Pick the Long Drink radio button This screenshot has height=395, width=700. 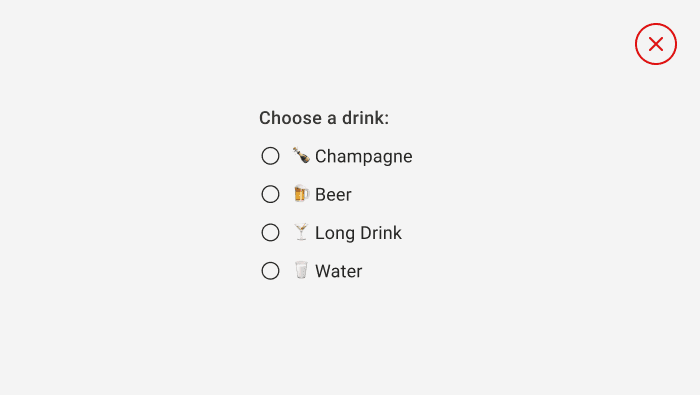coord(271,233)
